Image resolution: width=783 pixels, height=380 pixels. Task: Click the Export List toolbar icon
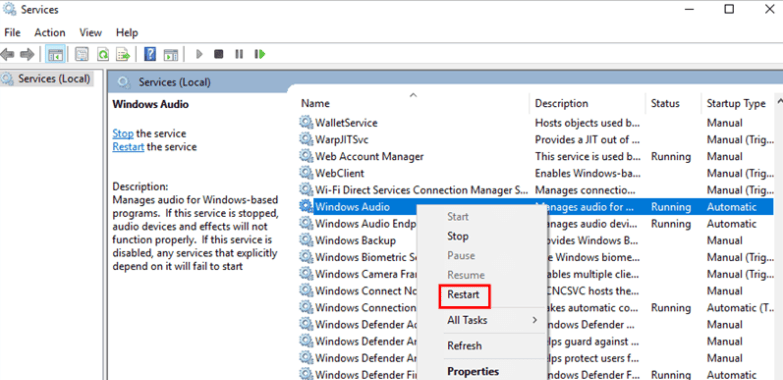[123, 54]
